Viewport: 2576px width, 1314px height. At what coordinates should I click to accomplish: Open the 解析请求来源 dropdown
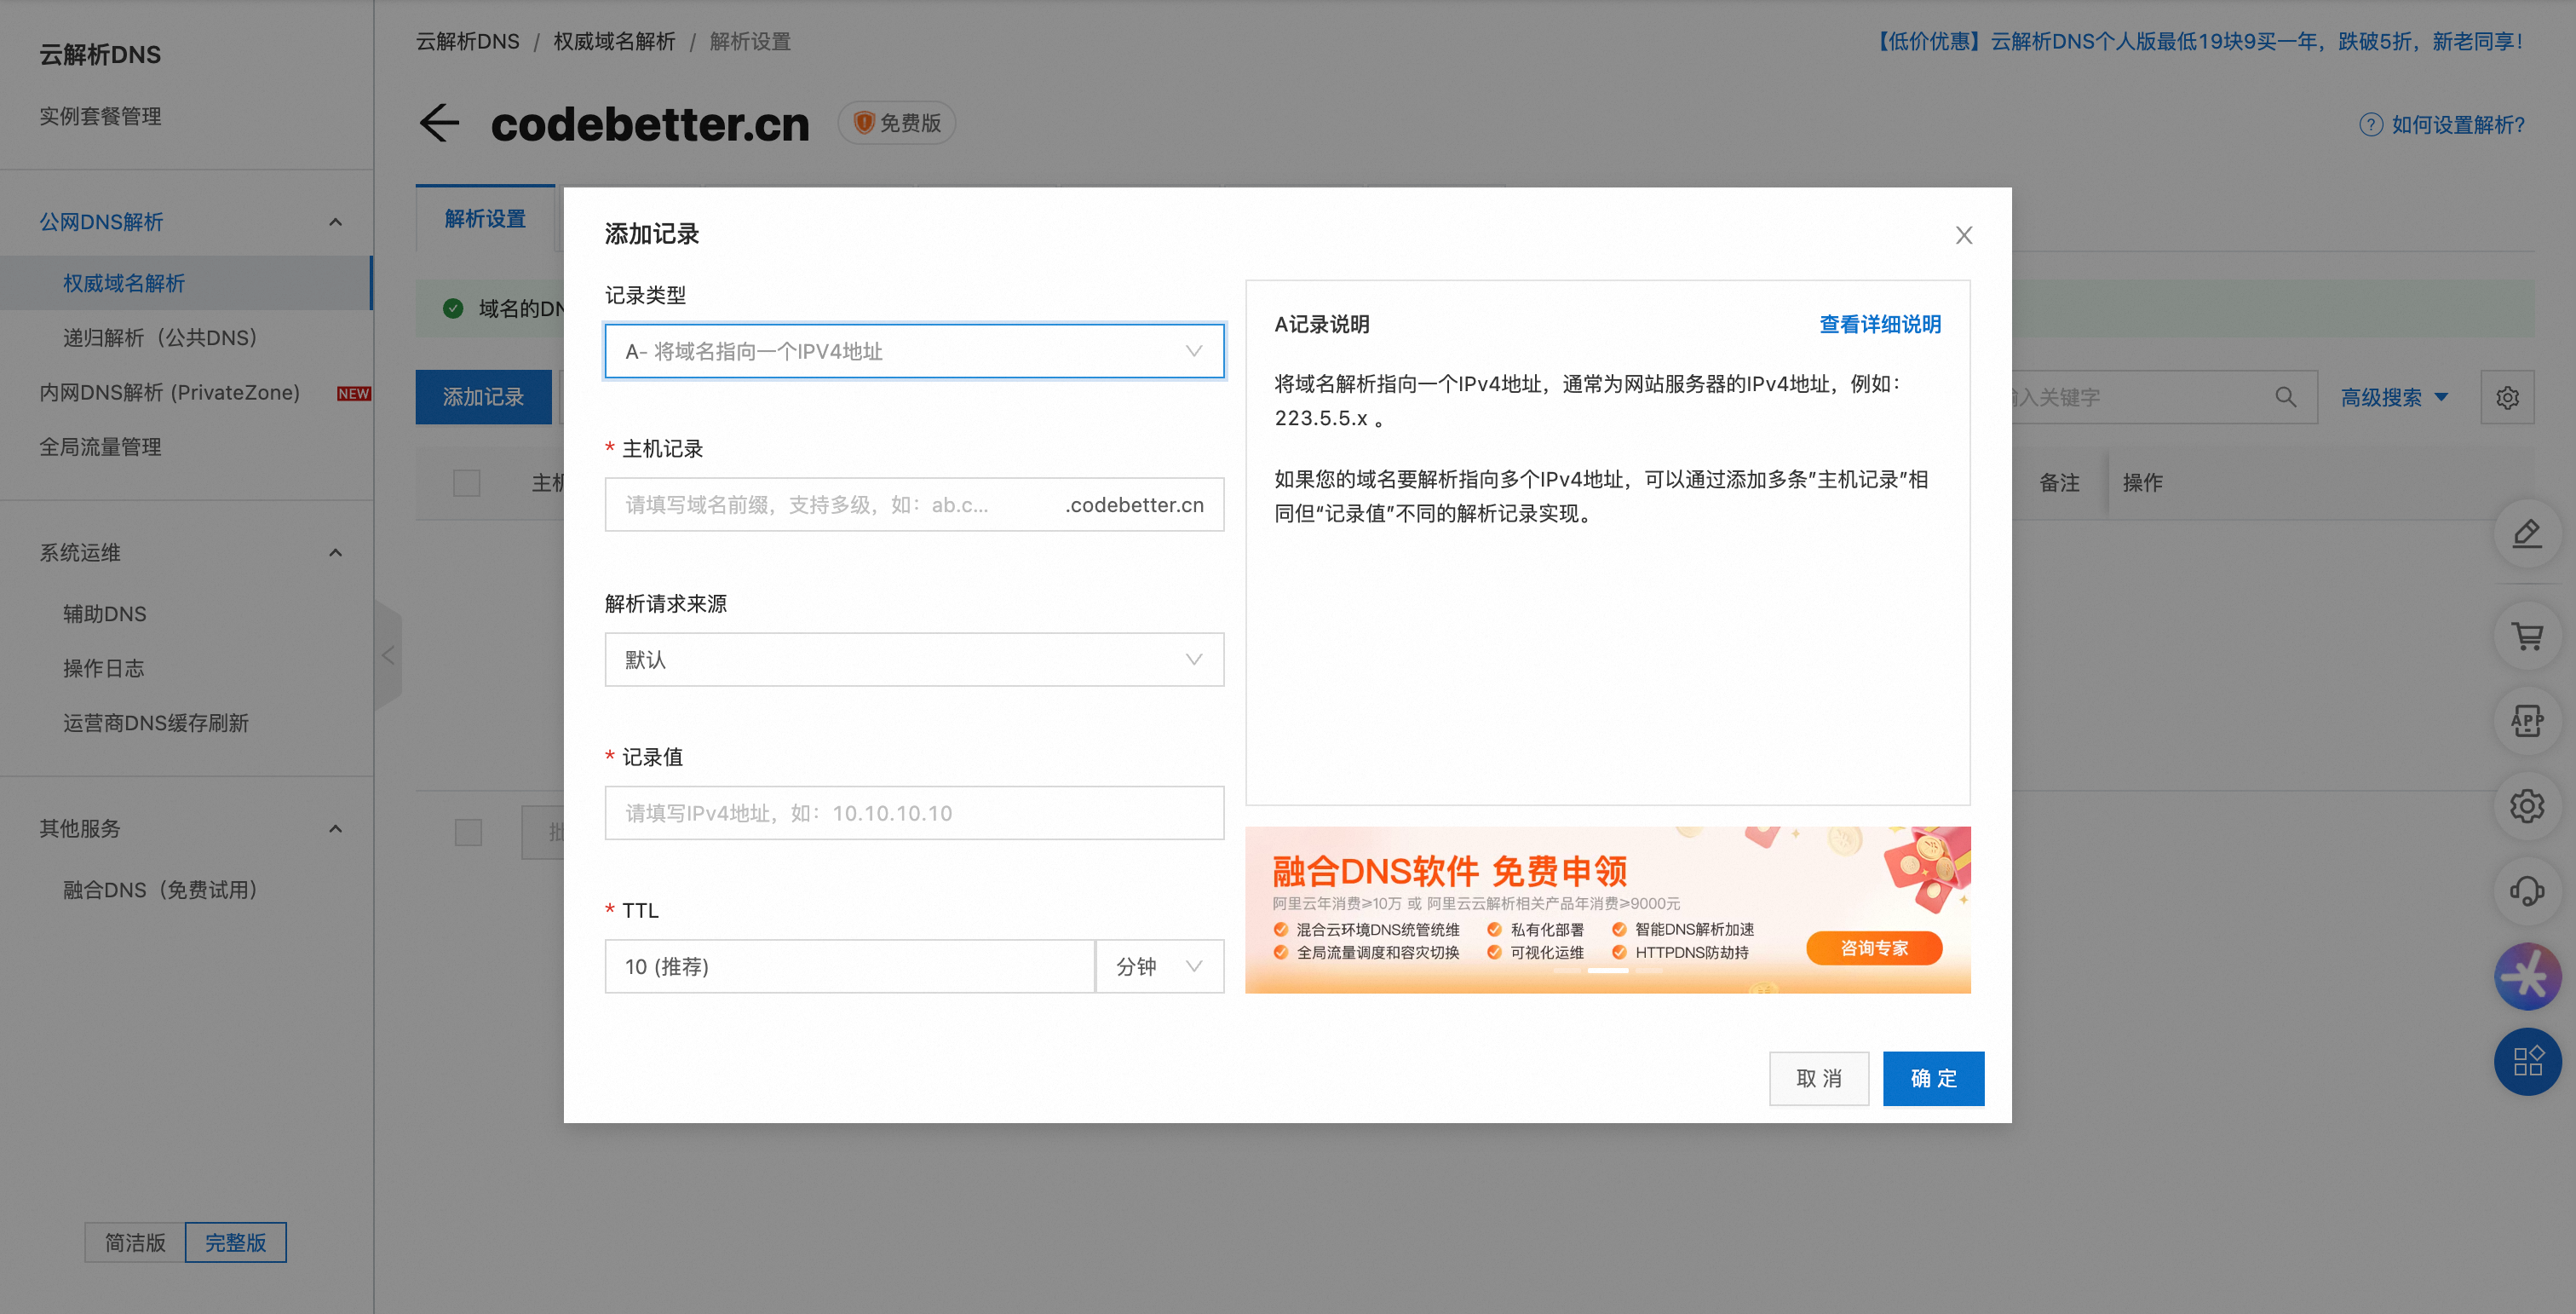(913, 659)
